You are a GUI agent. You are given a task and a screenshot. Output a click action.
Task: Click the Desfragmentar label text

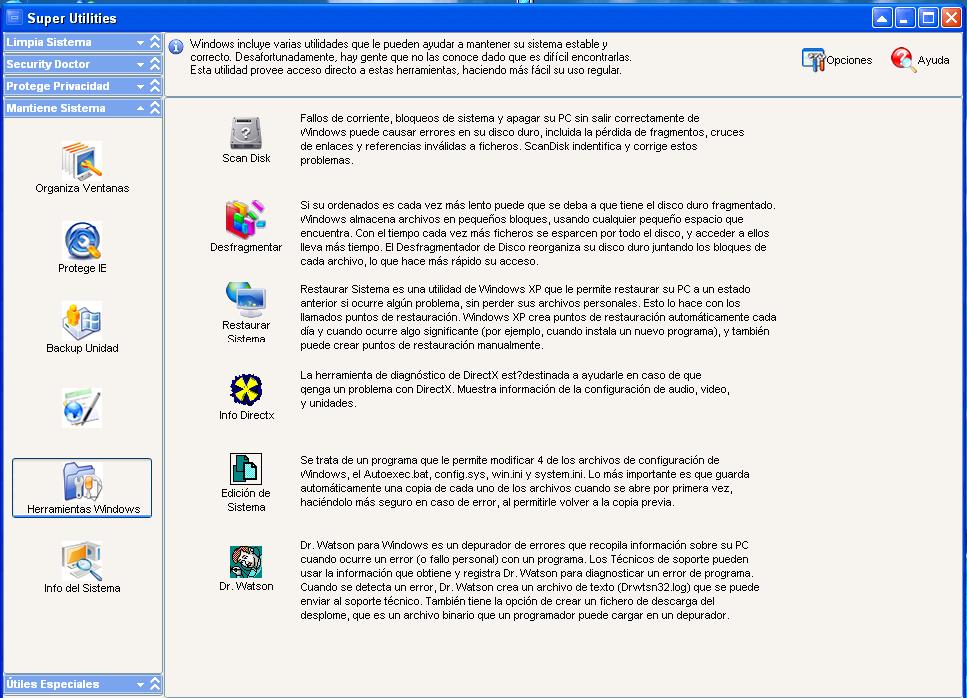[x=245, y=247]
